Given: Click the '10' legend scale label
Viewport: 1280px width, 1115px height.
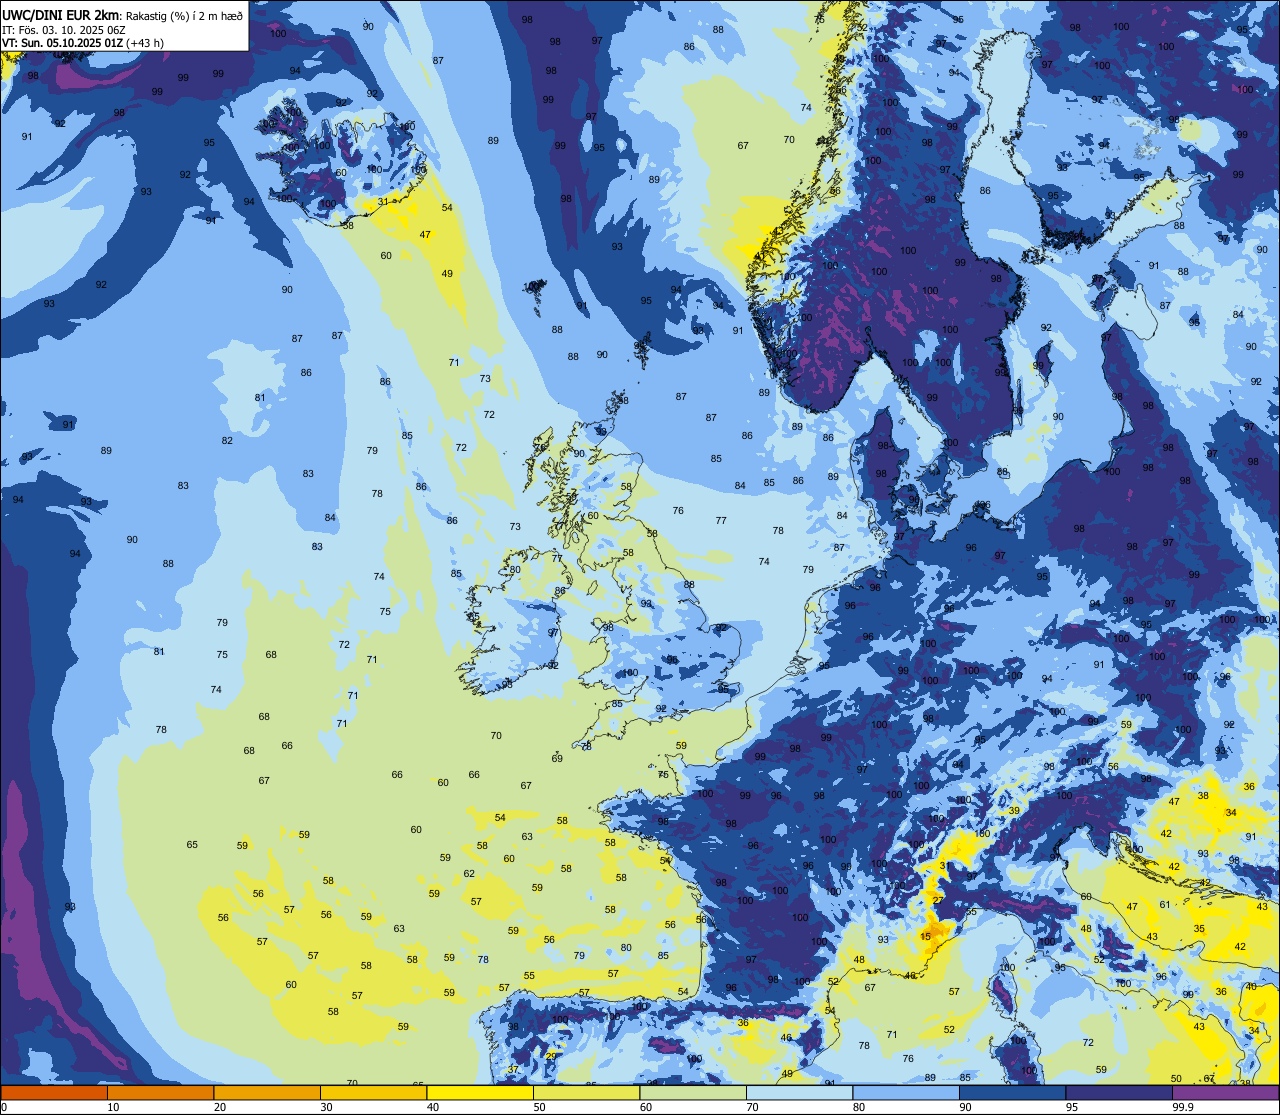Looking at the screenshot, I should click(113, 1107).
